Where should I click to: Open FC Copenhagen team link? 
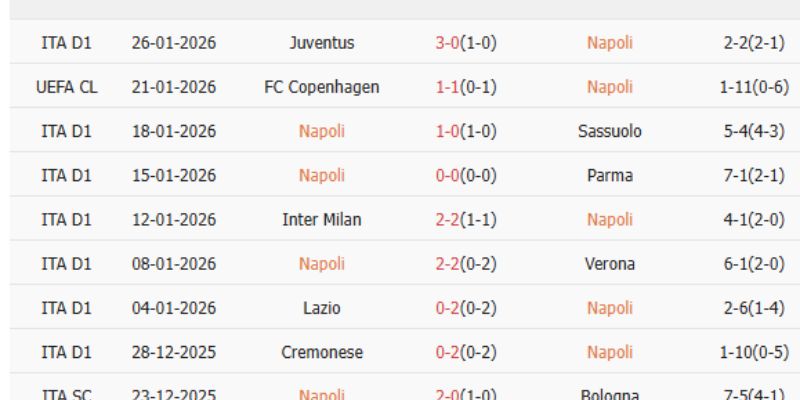320,87
